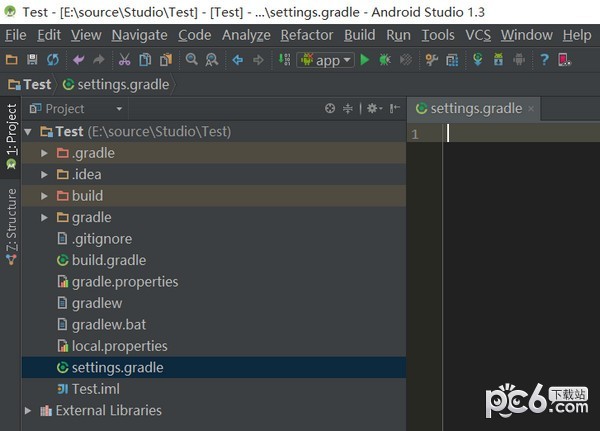This screenshot has height=431, width=600.
Task: Click the Paste clipboard icon
Action: tap(166, 60)
